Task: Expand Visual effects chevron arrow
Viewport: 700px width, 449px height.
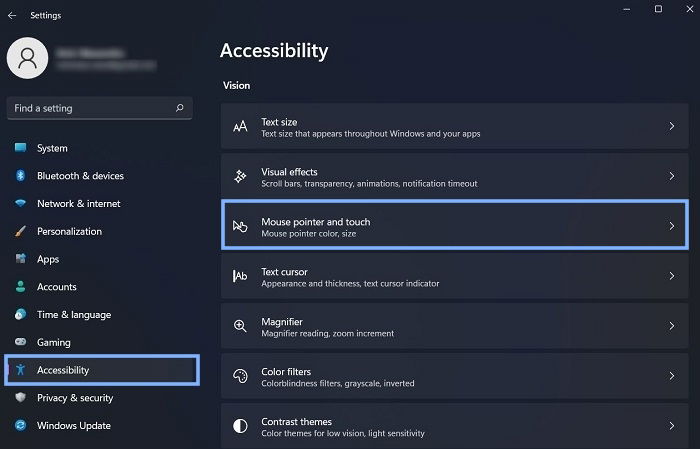Action: point(671,176)
